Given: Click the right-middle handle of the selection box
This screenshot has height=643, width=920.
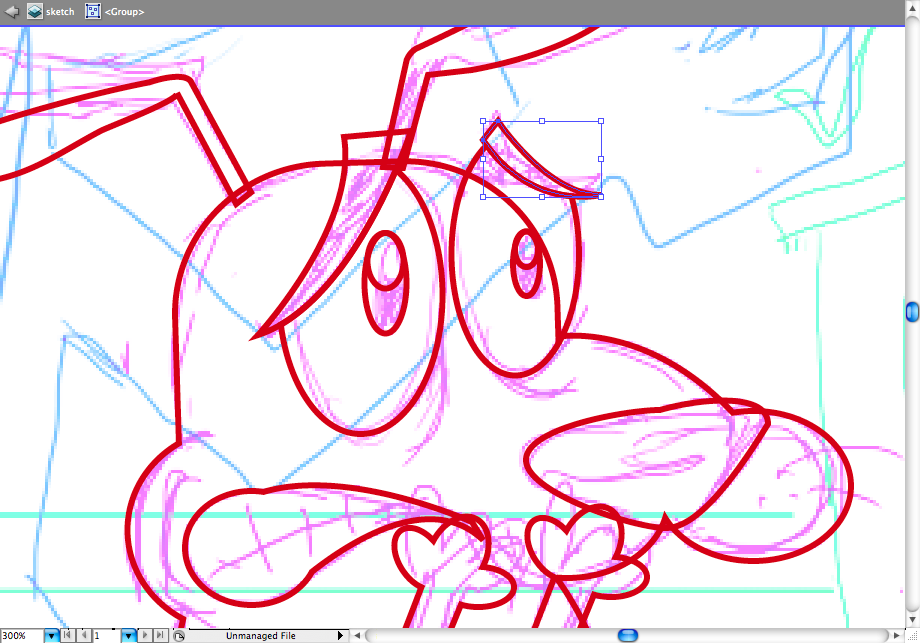Looking at the screenshot, I should click(x=601, y=159).
